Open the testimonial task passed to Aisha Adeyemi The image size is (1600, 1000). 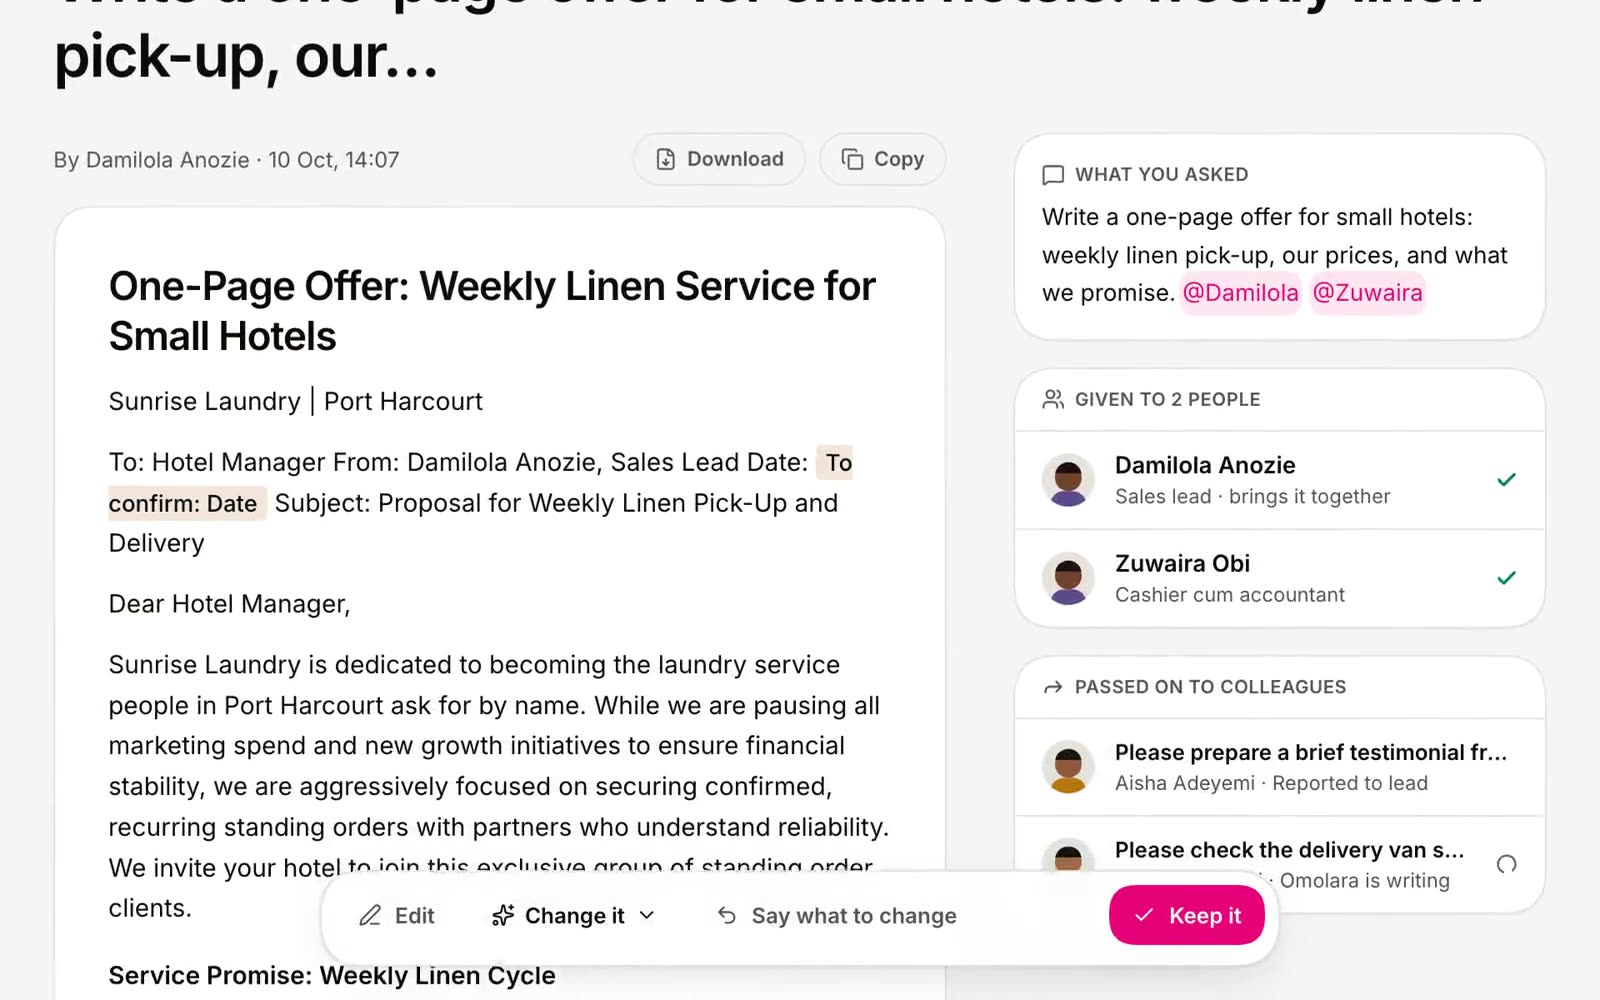(x=1280, y=767)
